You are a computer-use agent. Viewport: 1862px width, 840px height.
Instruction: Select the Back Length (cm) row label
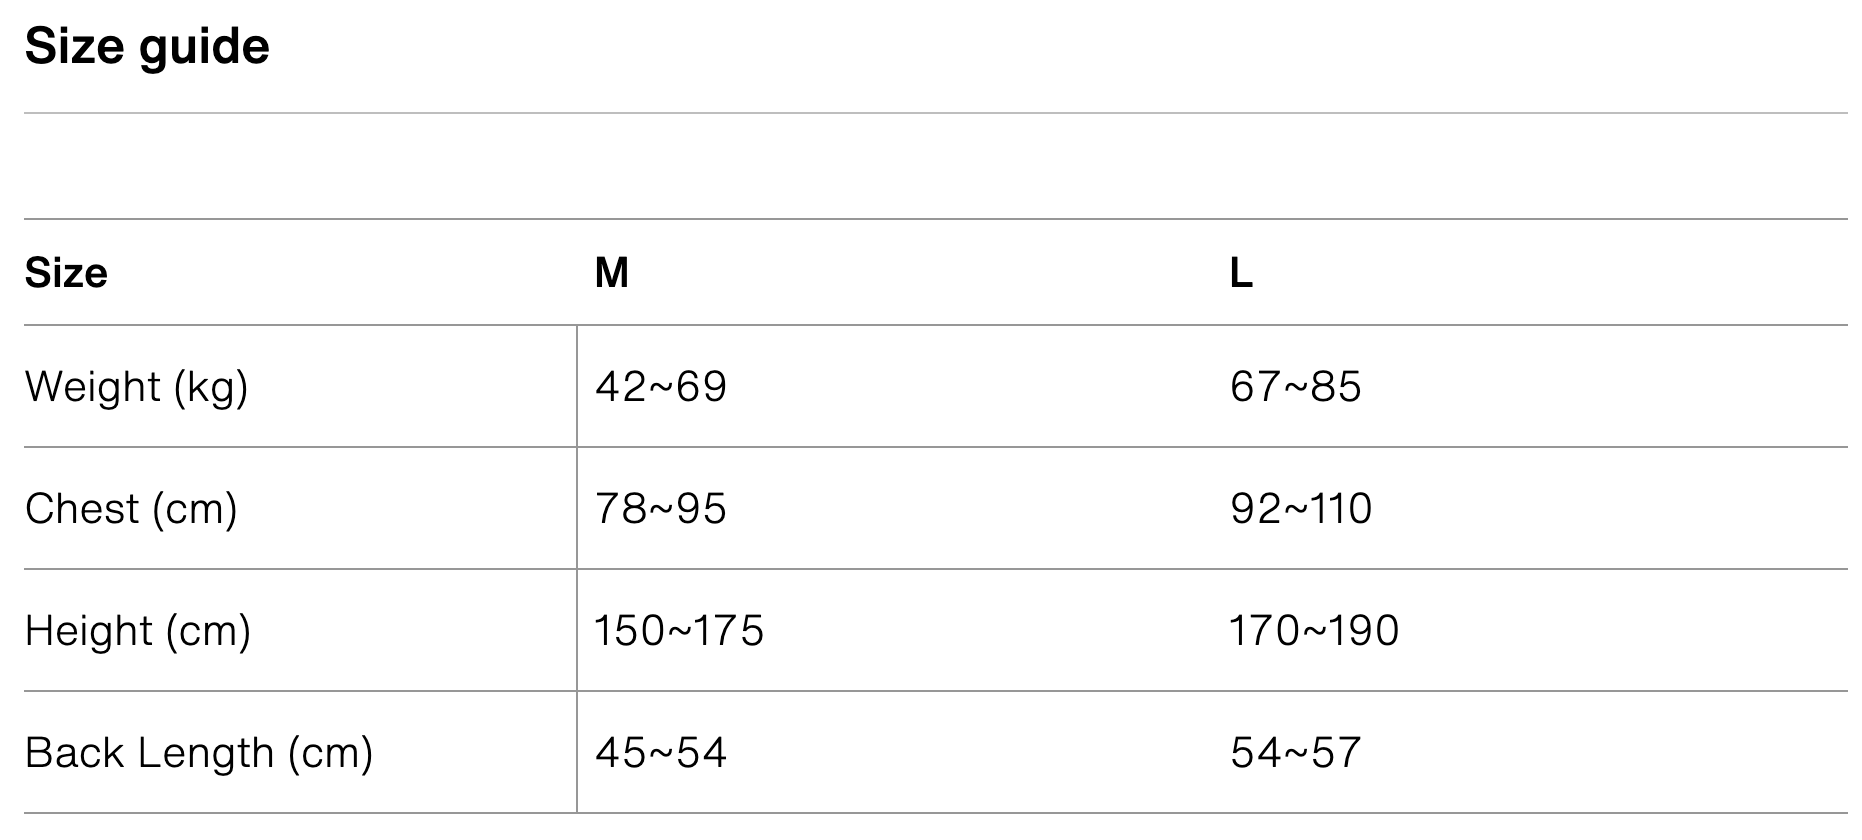[199, 753]
